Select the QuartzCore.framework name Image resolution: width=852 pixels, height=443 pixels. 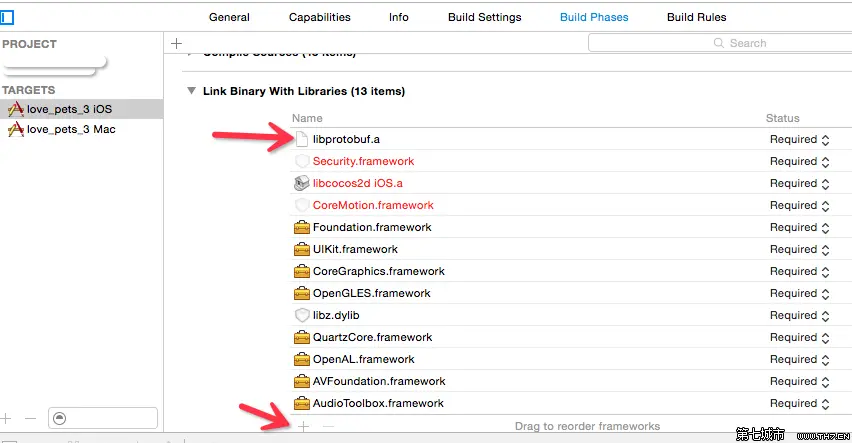(372, 337)
